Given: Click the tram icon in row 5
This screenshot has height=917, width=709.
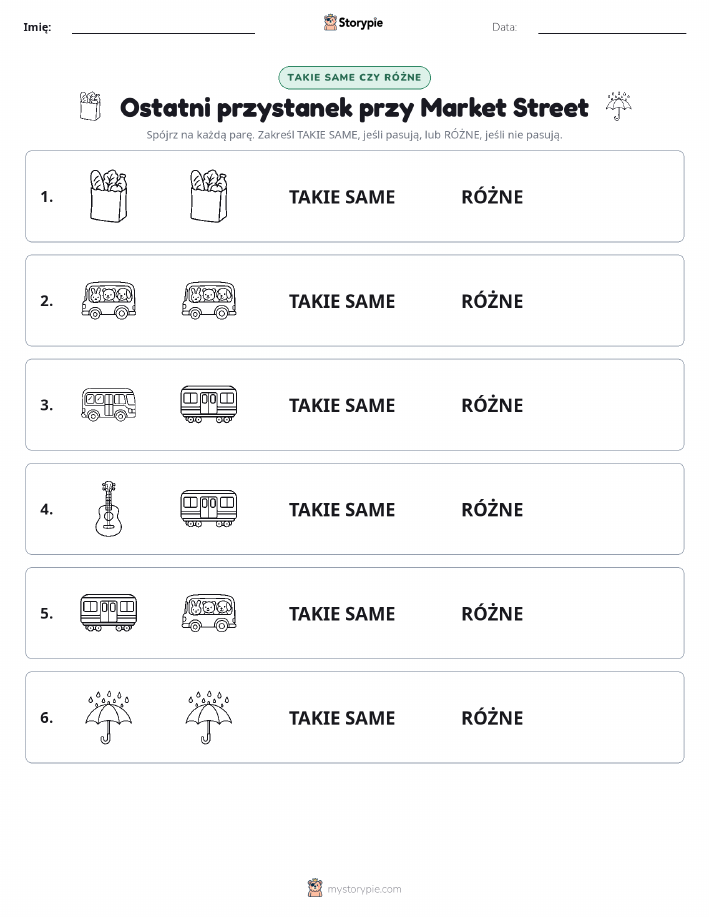Looking at the screenshot, I should pyautogui.click(x=109, y=612).
